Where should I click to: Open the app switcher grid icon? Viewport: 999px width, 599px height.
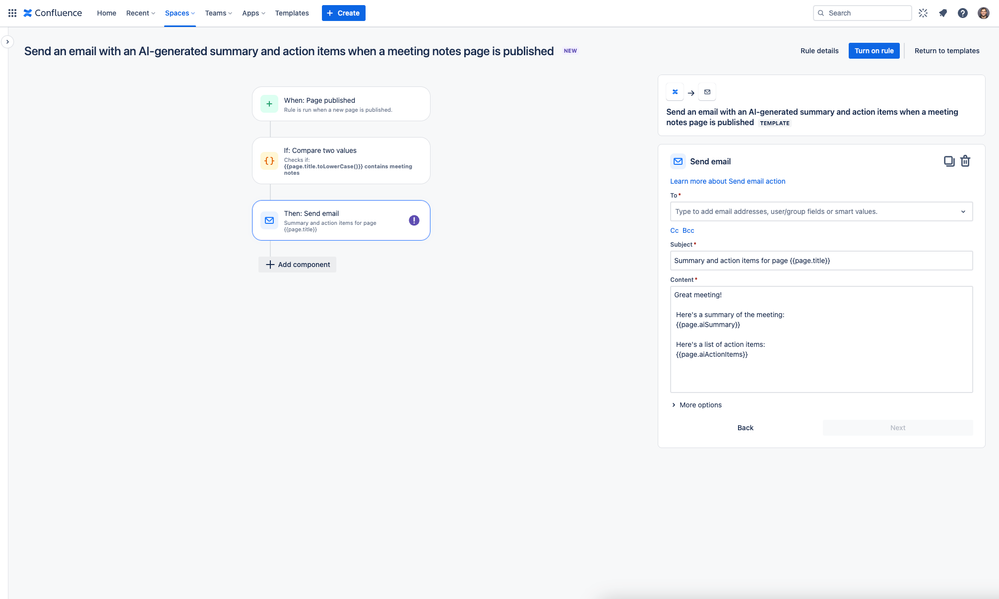(x=12, y=13)
